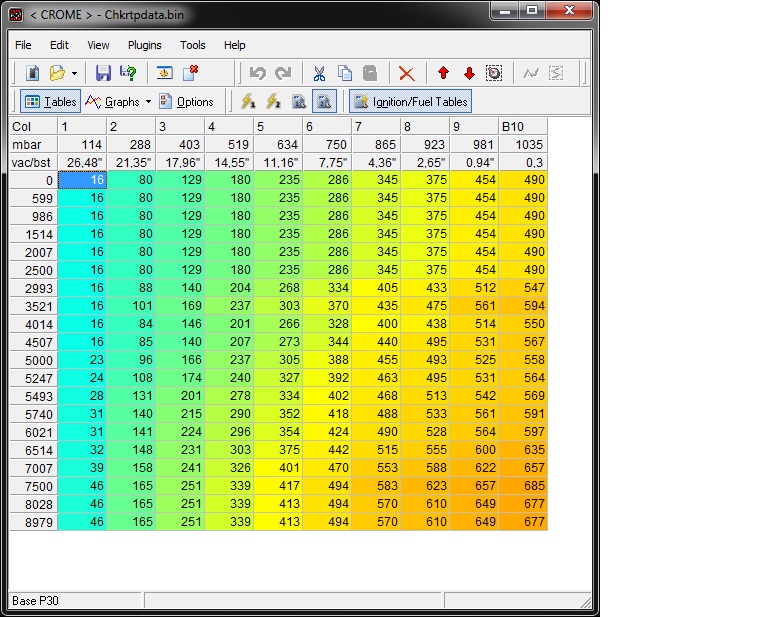The image size is (768, 617).
Task: Click the new file icon
Action: [x=32, y=73]
